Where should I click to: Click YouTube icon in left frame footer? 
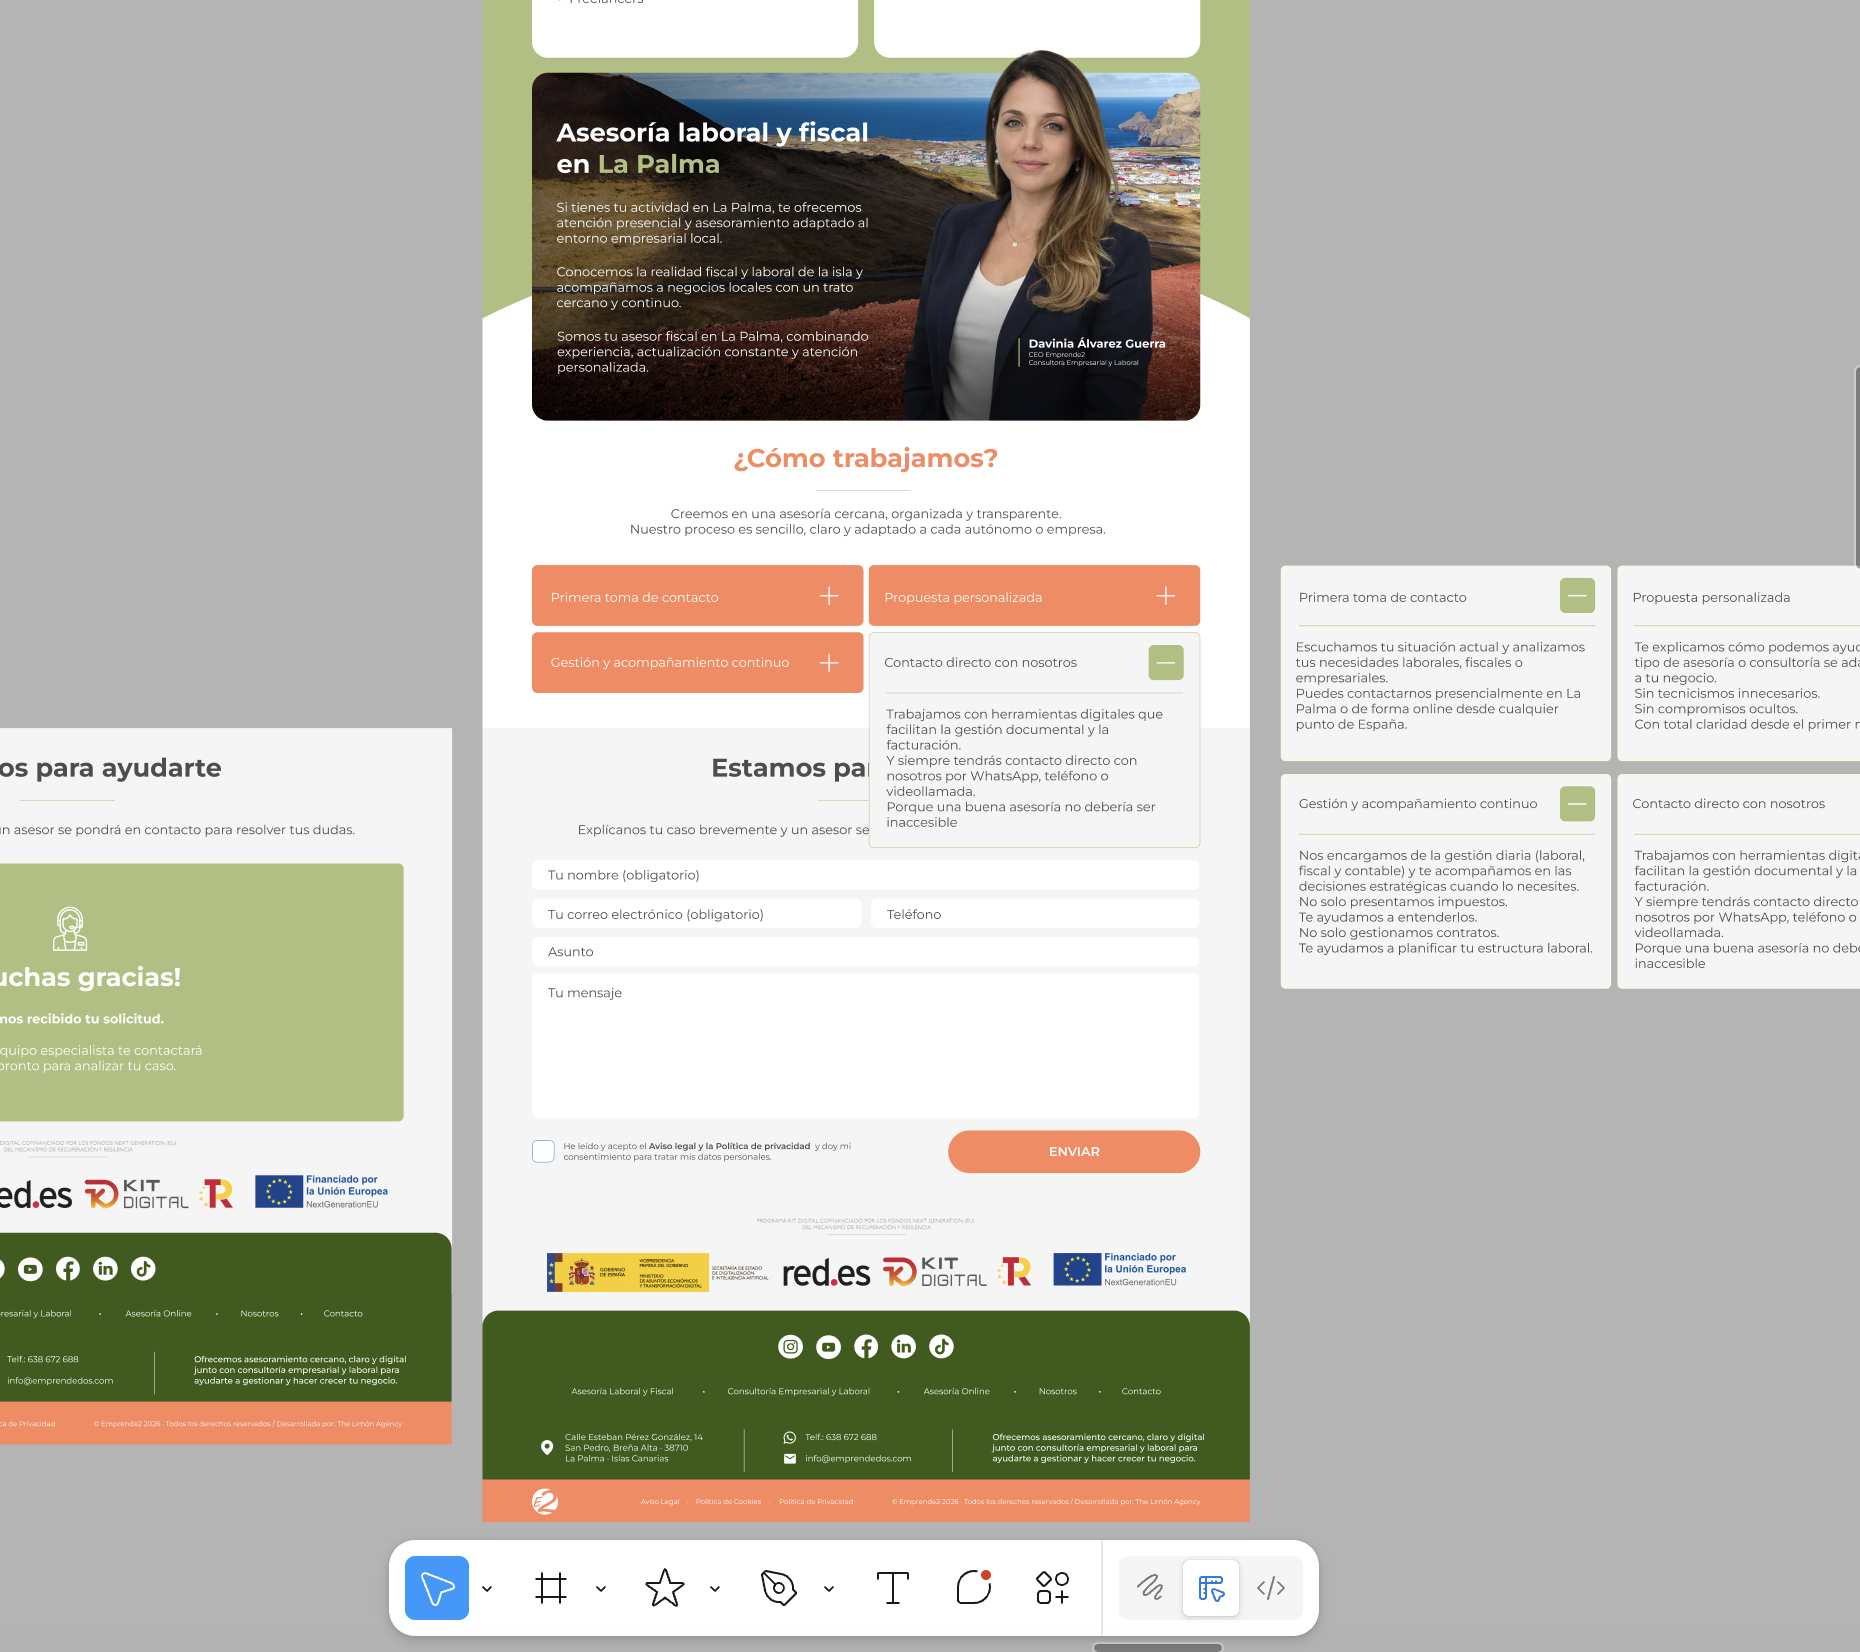(30, 1269)
